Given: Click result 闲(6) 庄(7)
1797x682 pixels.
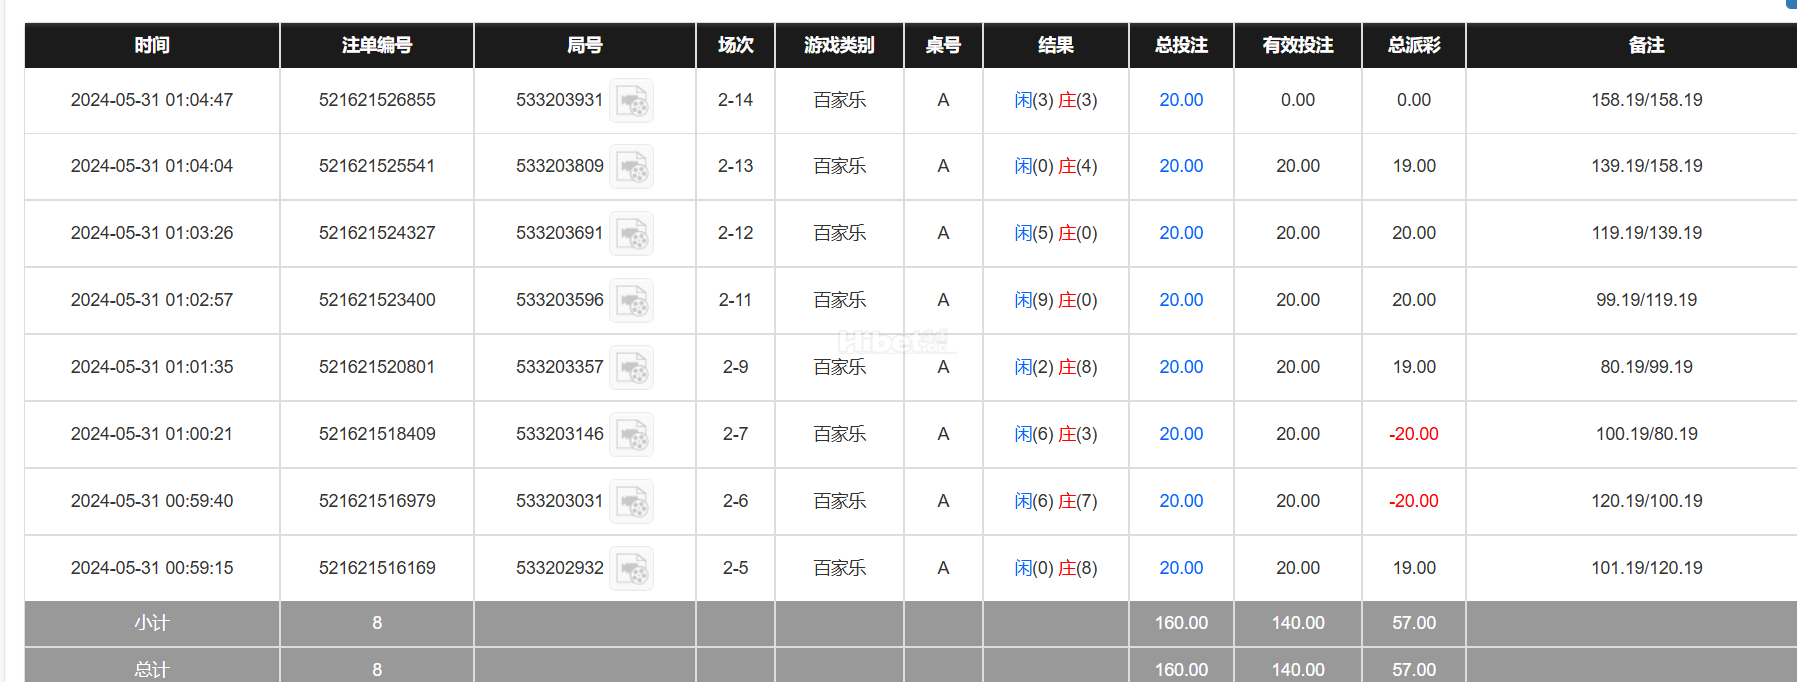Looking at the screenshot, I should coord(1056,501).
